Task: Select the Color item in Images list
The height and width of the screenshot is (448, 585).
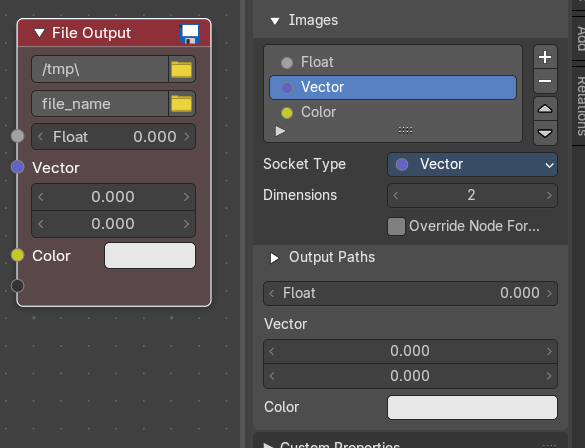Action: pyautogui.click(x=393, y=112)
